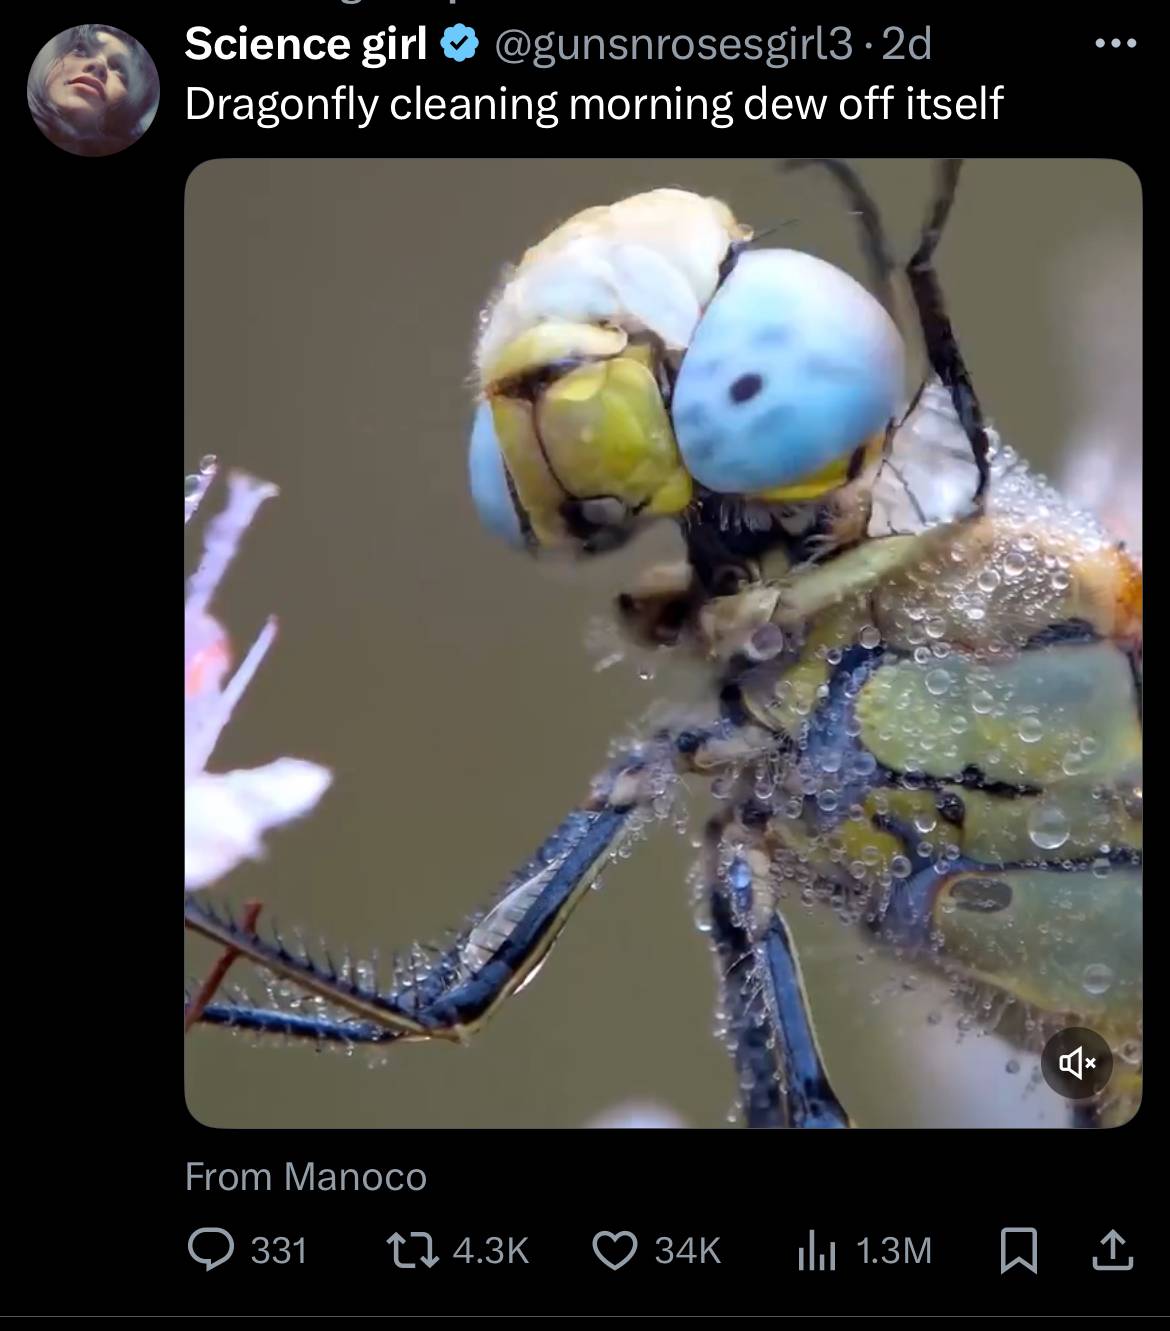Click the dragonfly post caption text
The height and width of the screenshot is (1331, 1170).
(593, 104)
